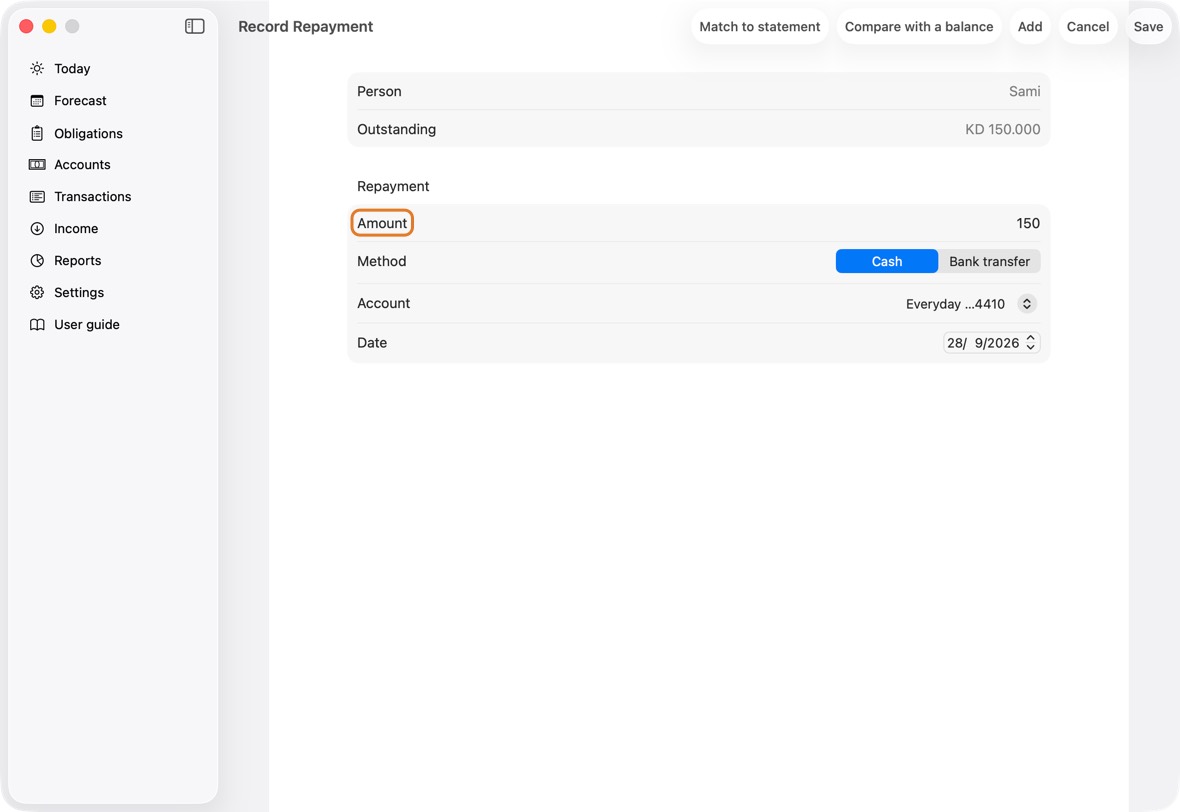Open the Today section

[72, 68]
